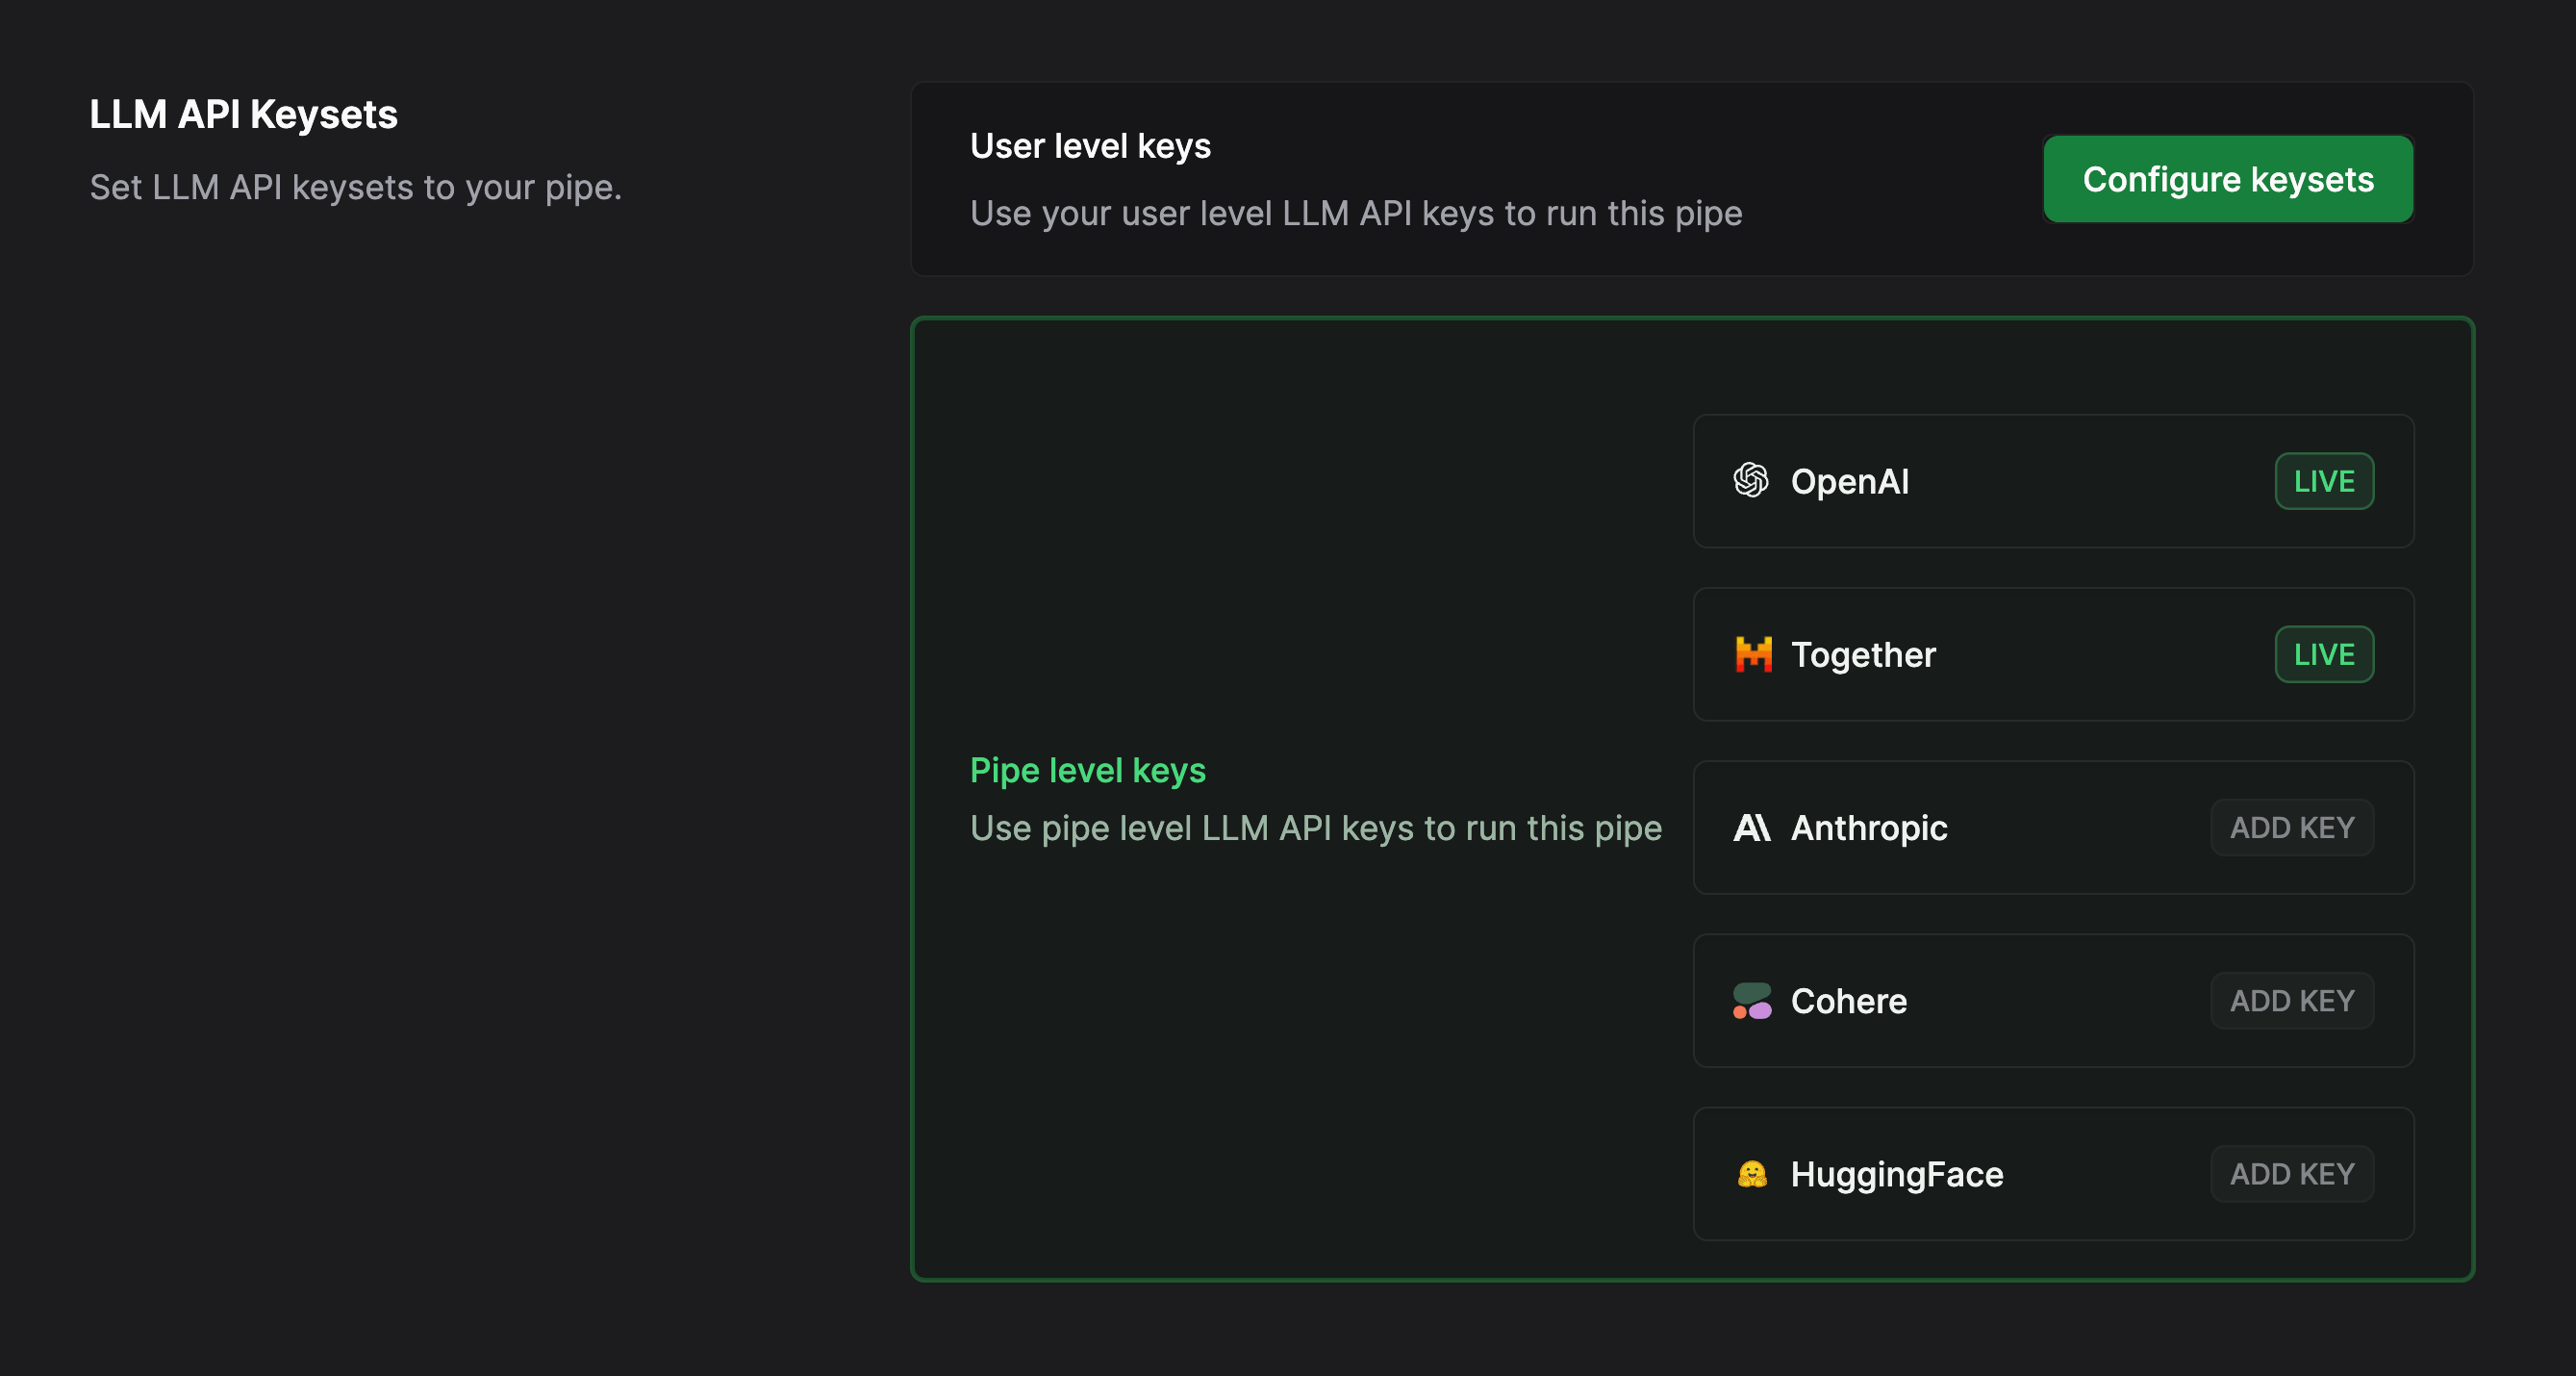Screen dimensions: 2576x1376
Task: Click the OpenAI LIVE badge
Action: coord(2324,481)
